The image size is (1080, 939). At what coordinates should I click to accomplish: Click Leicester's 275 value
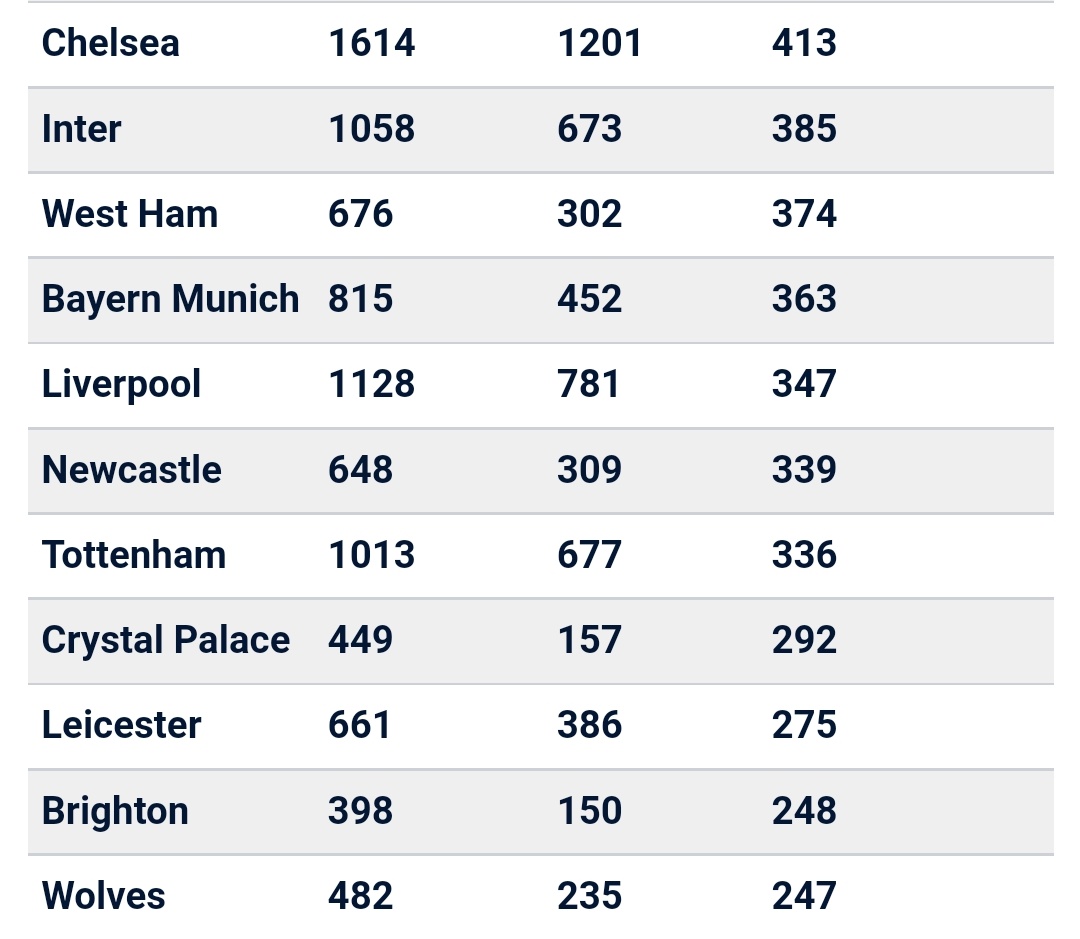point(804,725)
